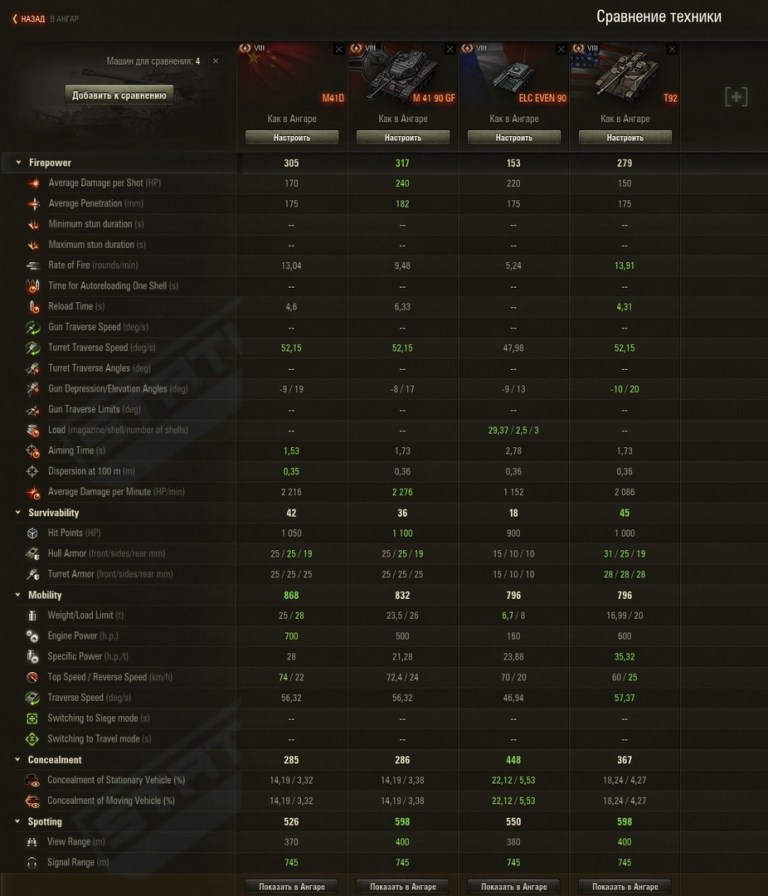
Task: Collapse the Mobility section
Action: click(x=18, y=595)
